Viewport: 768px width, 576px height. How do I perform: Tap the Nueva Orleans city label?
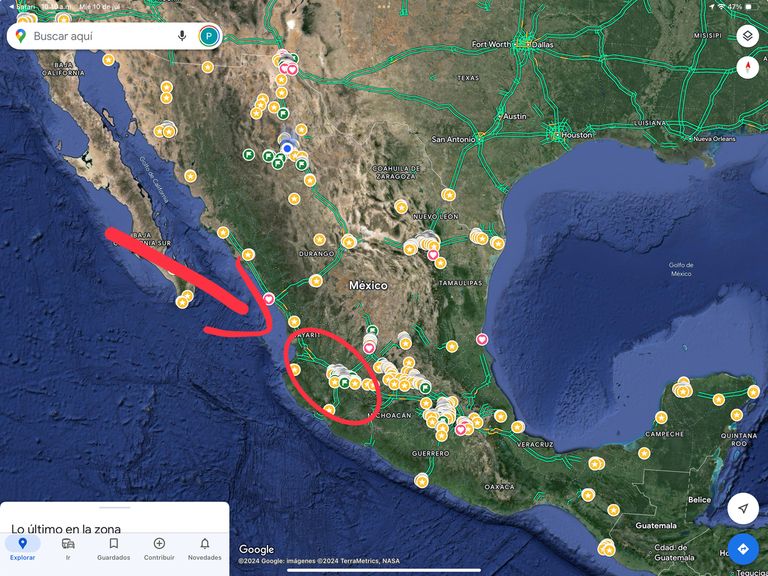(714, 139)
